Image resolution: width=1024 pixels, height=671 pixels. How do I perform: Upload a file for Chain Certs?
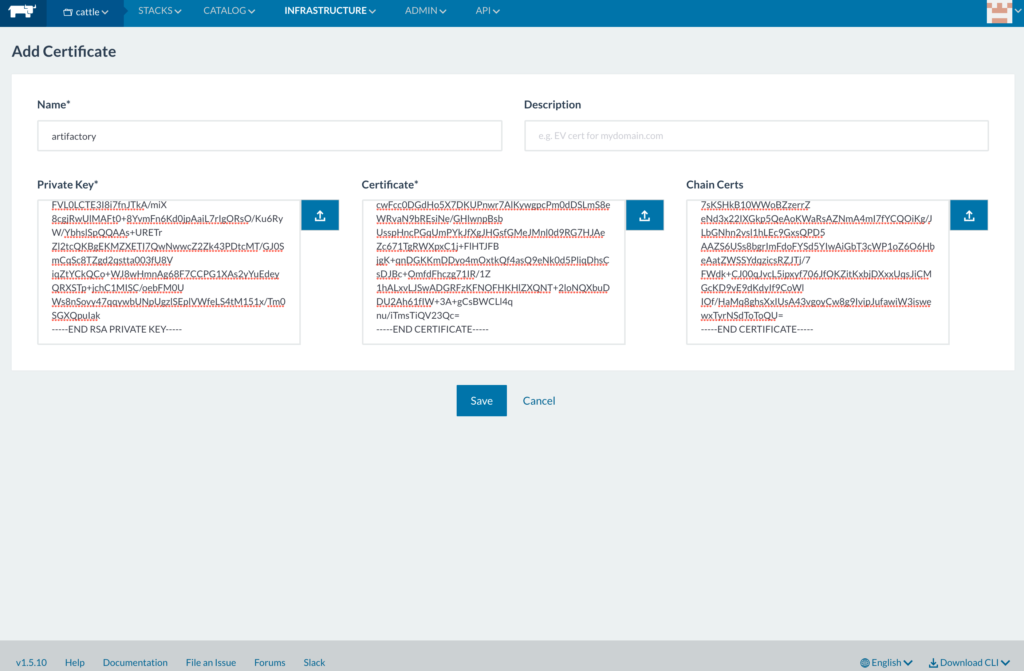[968, 215]
